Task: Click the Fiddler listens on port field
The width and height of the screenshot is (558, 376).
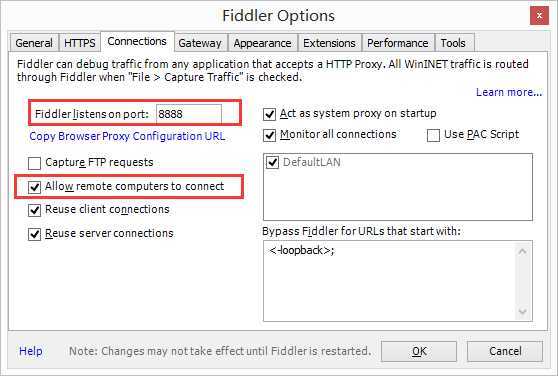Action: tap(189, 114)
